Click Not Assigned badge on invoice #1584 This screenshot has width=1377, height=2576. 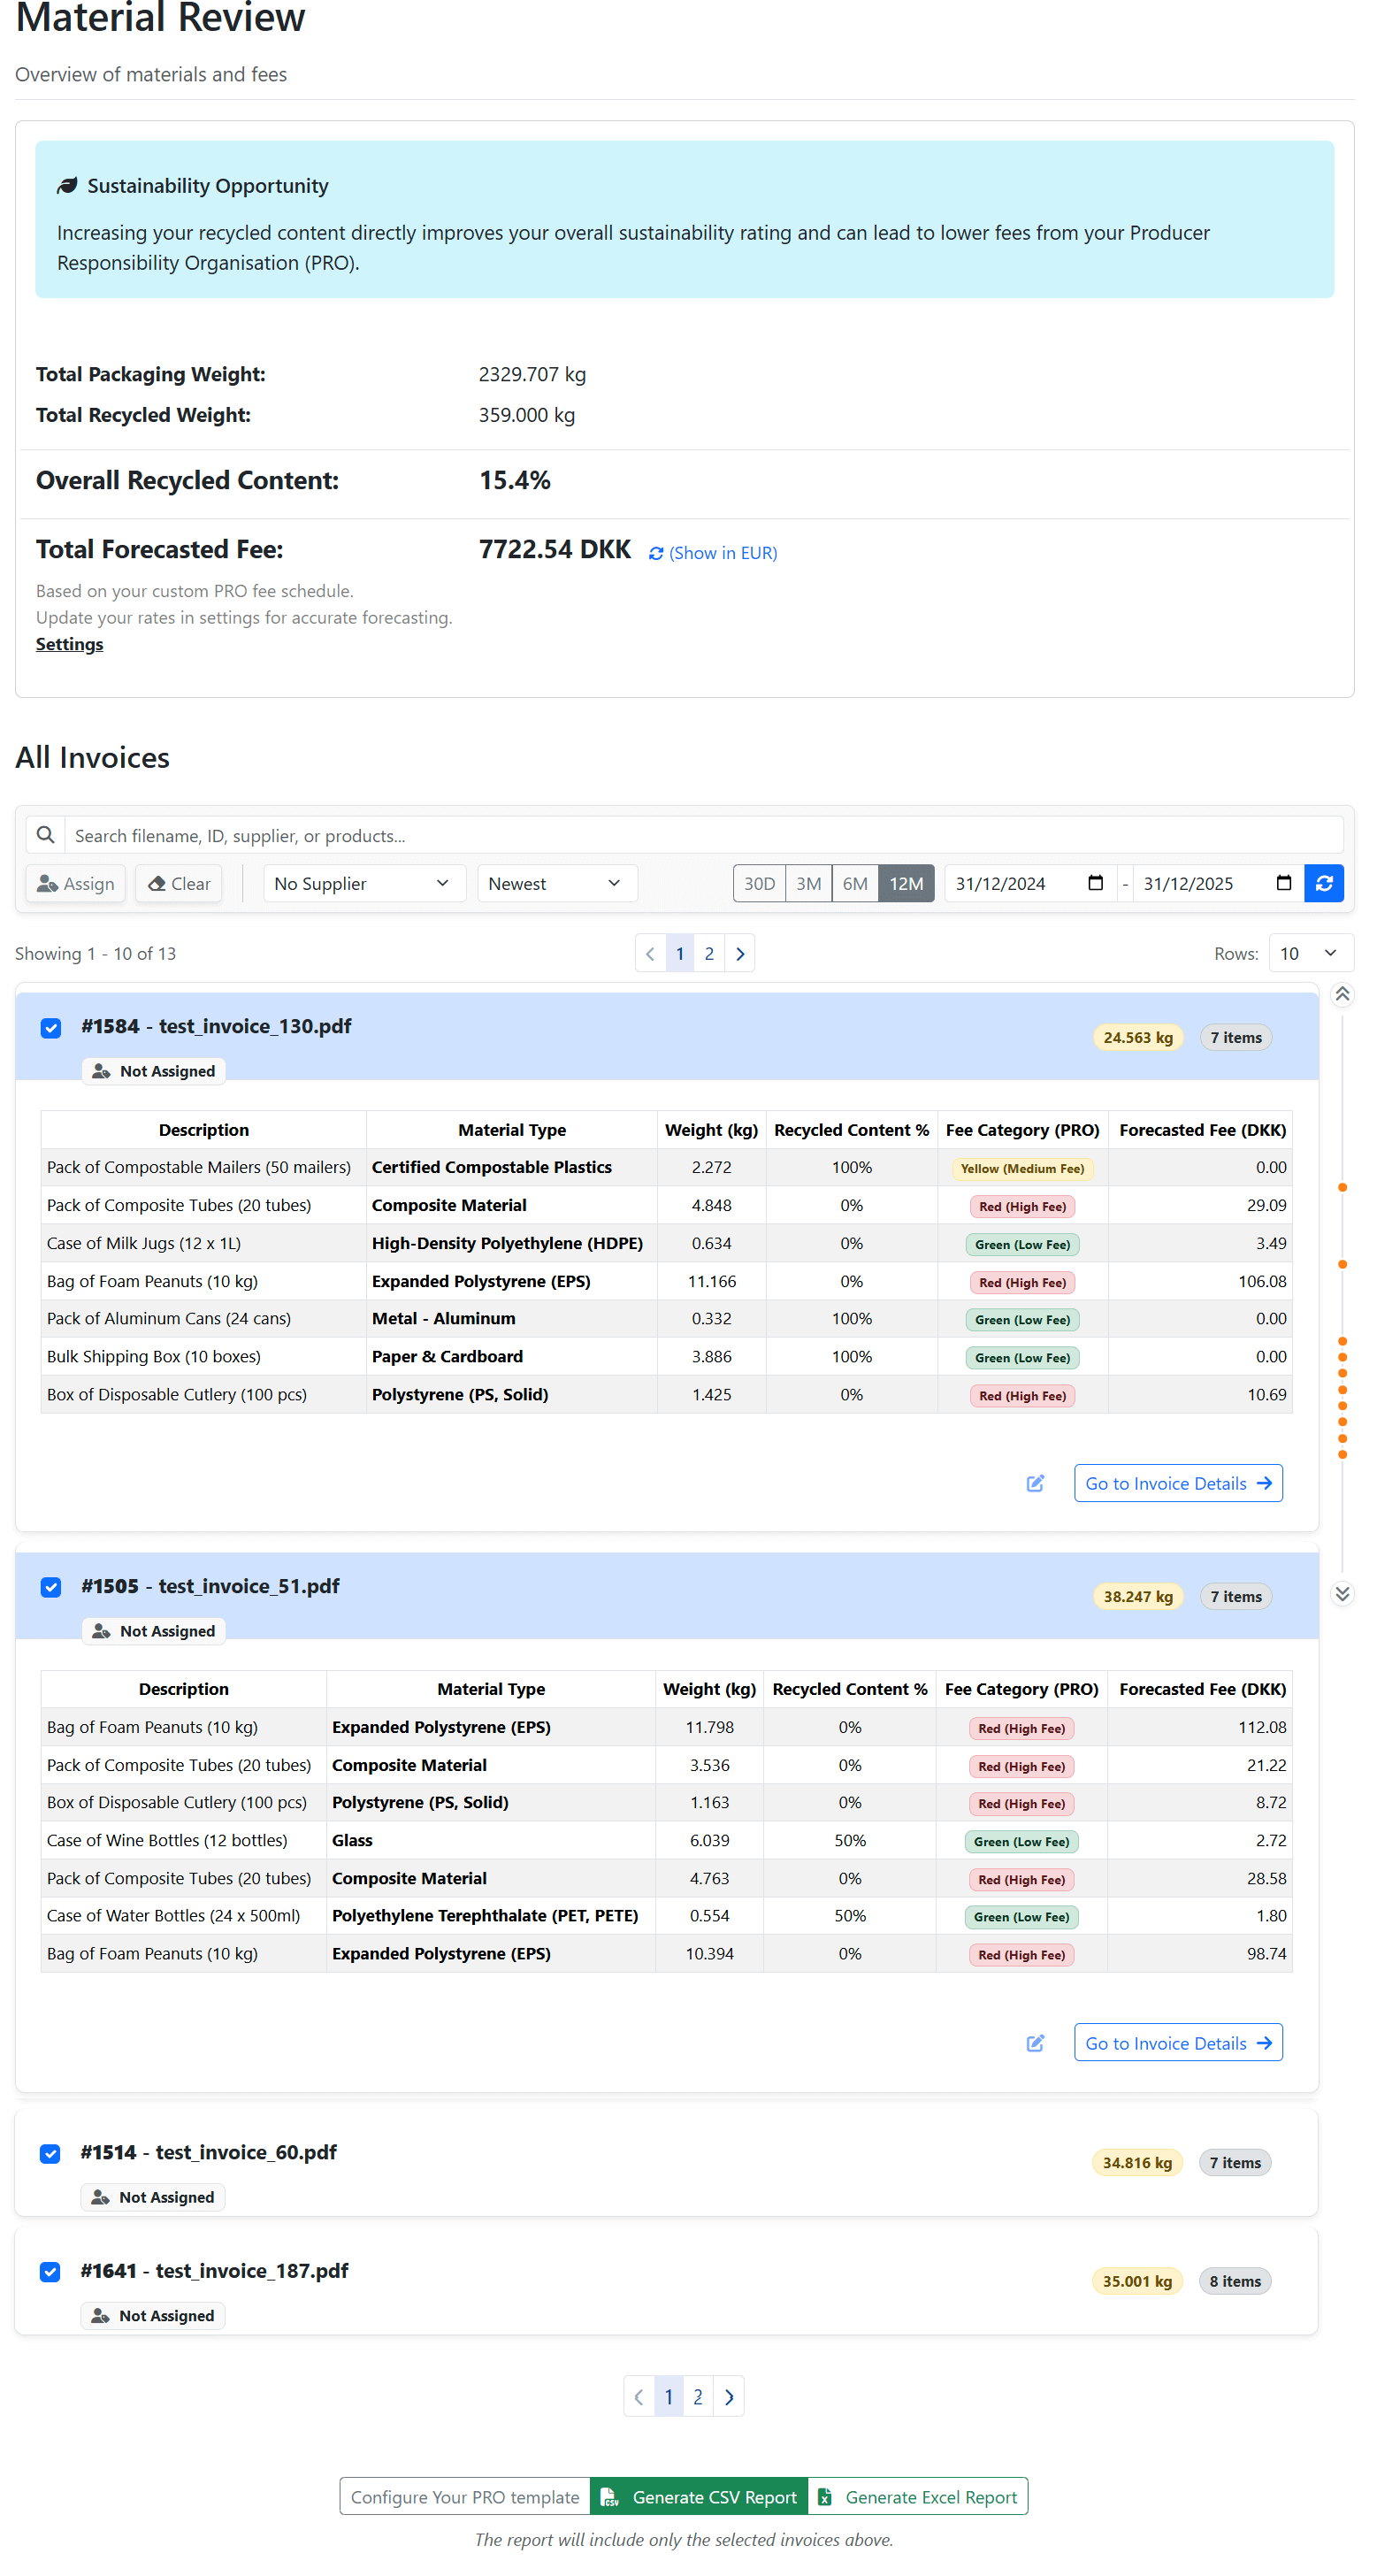(154, 1071)
